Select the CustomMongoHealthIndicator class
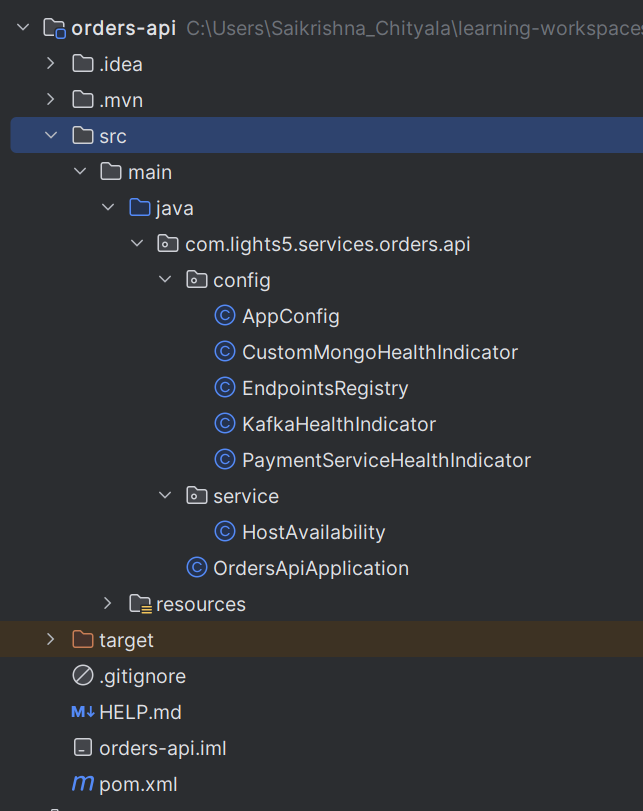This screenshot has height=811, width=643. click(x=380, y=352)
